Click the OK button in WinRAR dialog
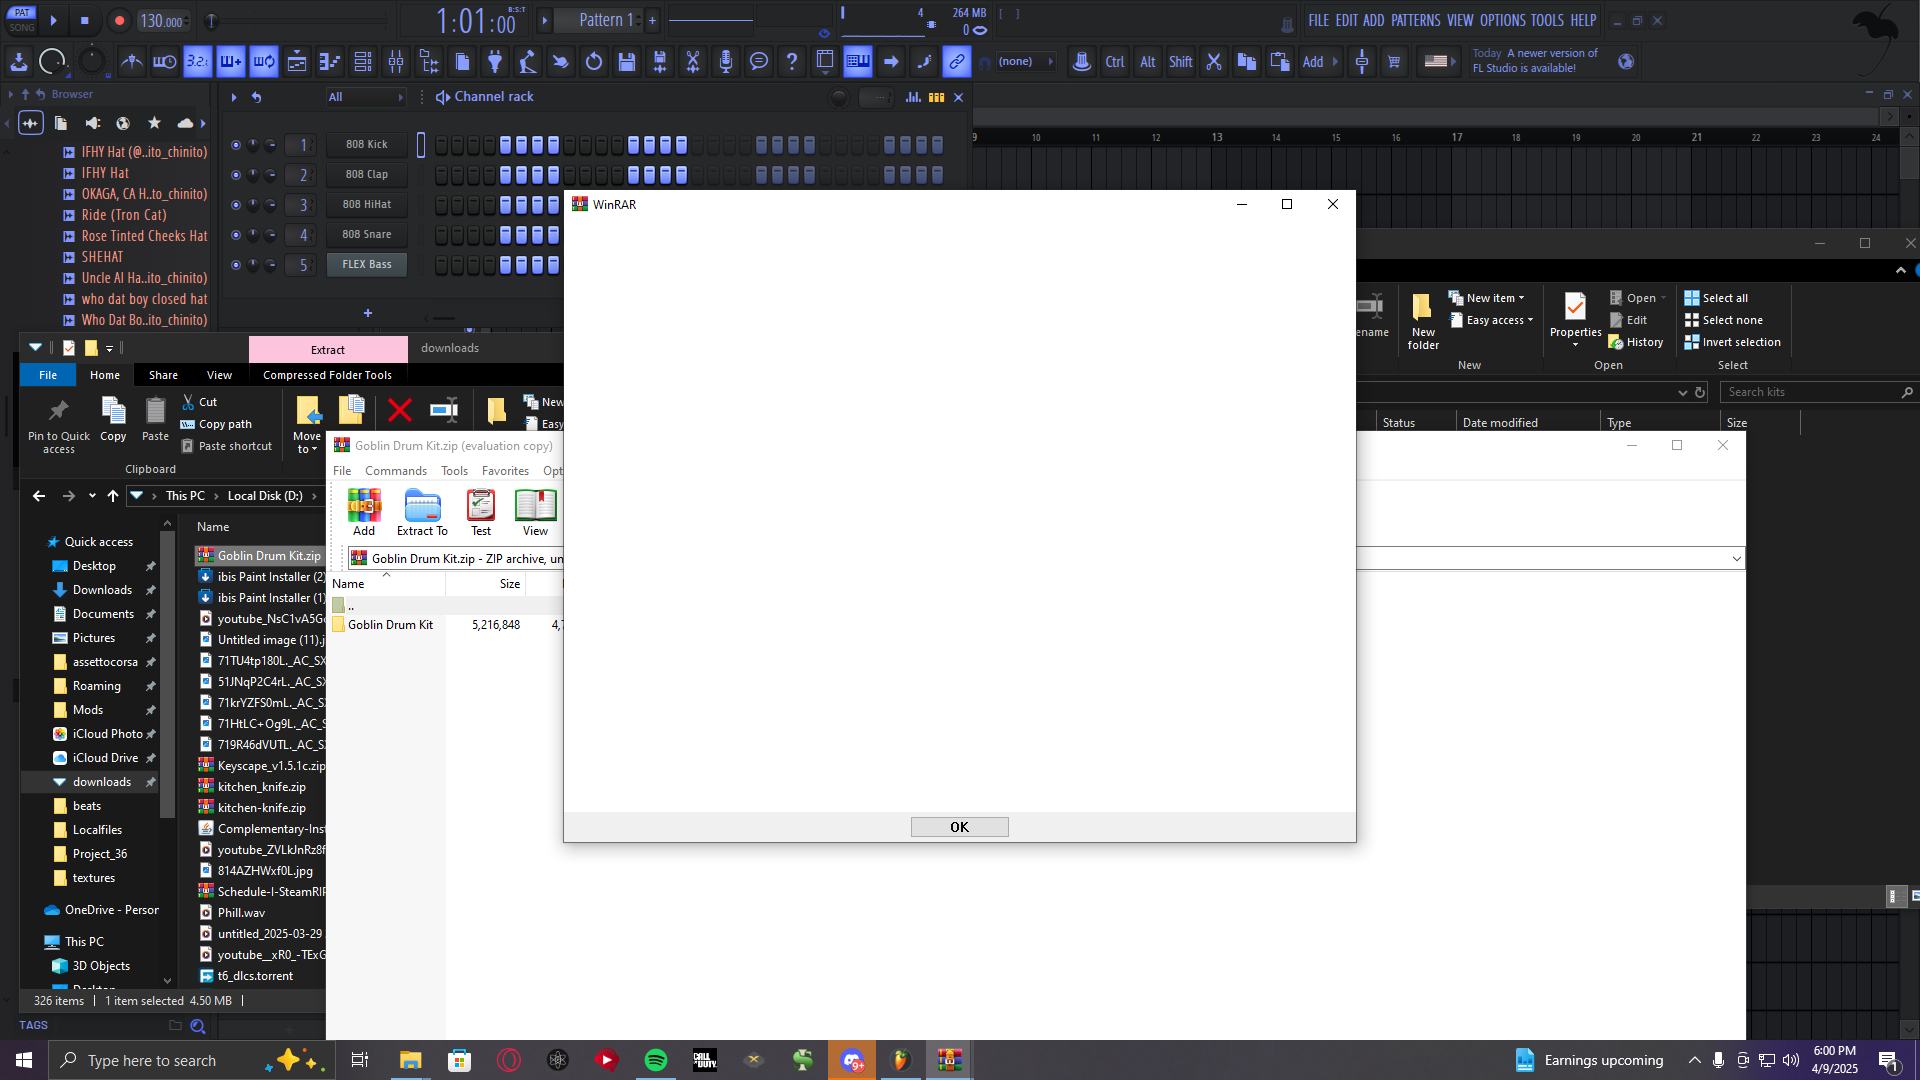 959,827
